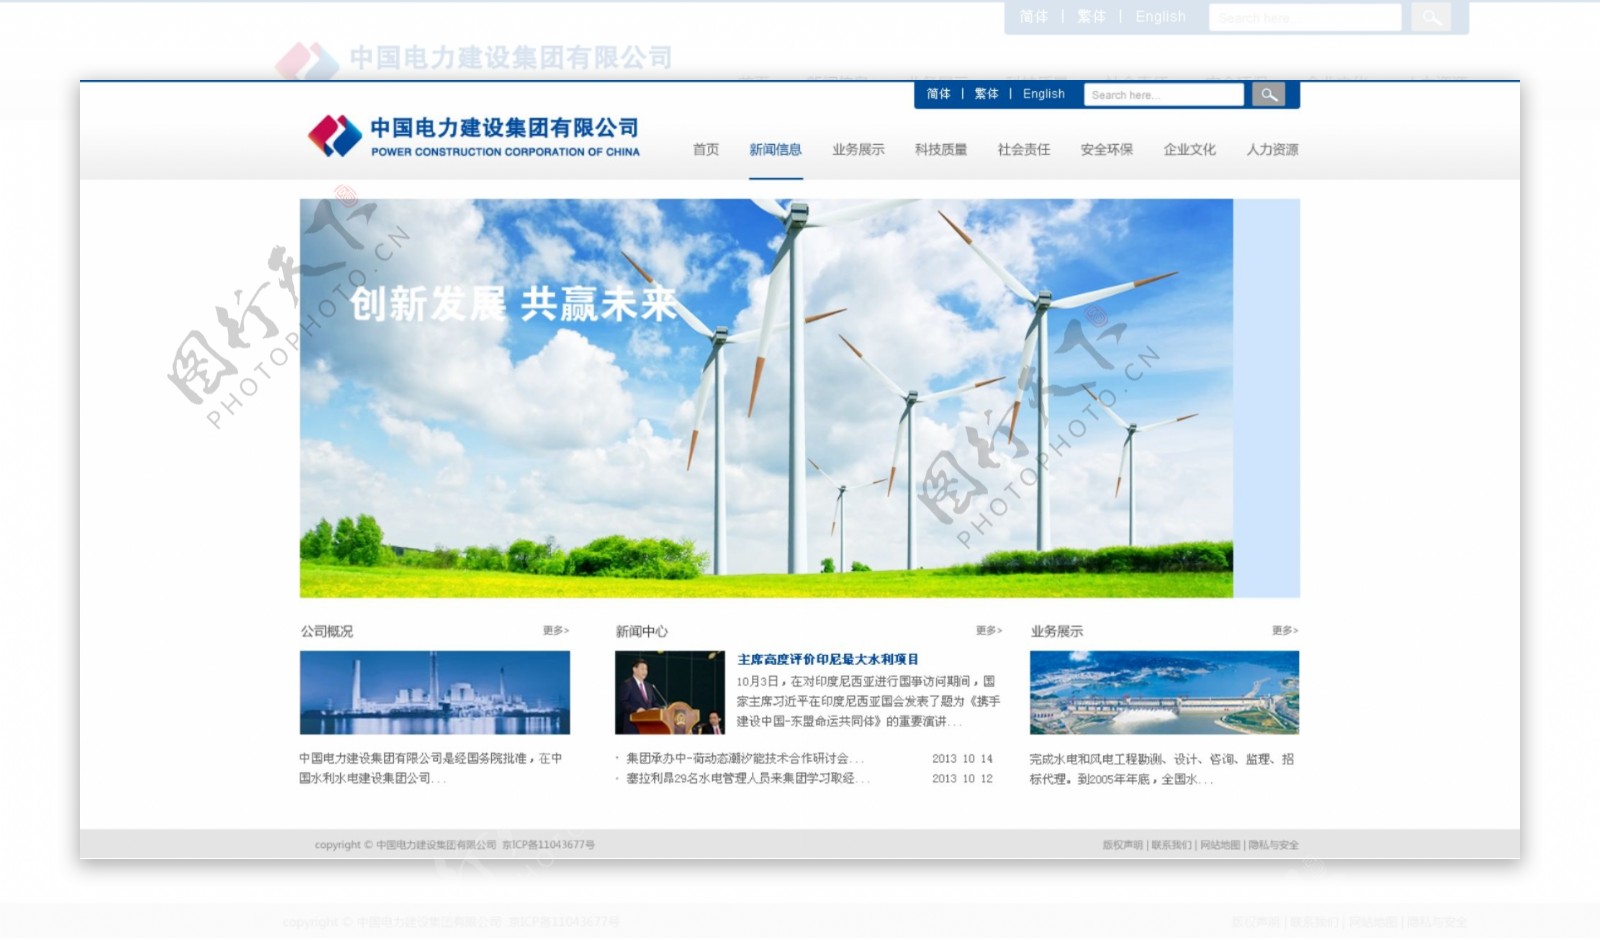The width and height of the screenshot is (1600, 939).
Task: Click date 2013 10 14
Action: pos(962,759)
